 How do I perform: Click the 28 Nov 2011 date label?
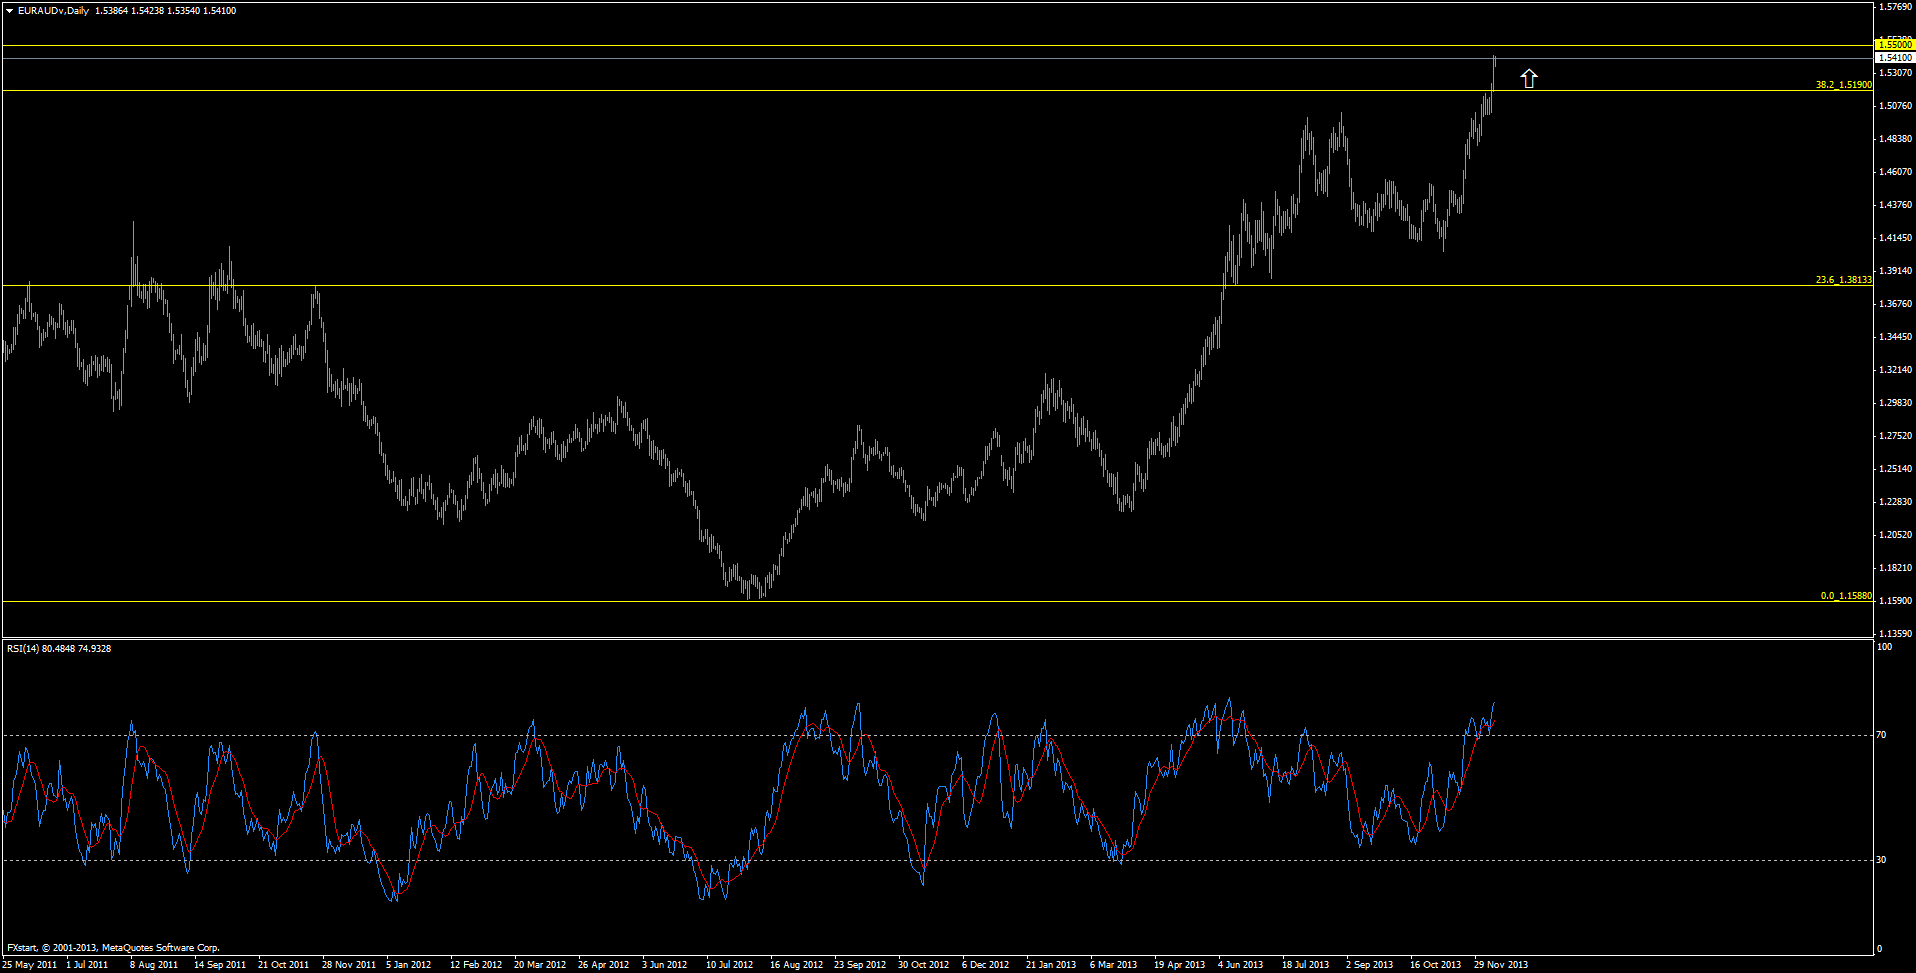point(349,965)
